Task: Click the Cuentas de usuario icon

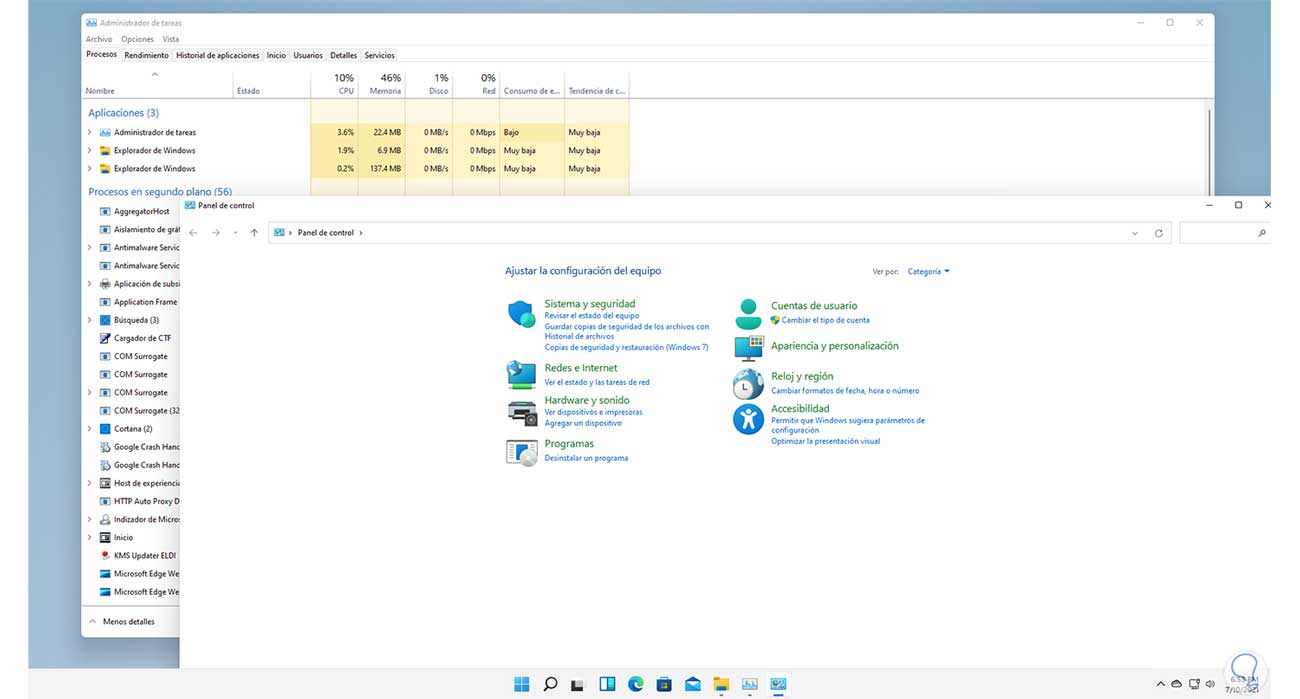Action: point(748,313)
